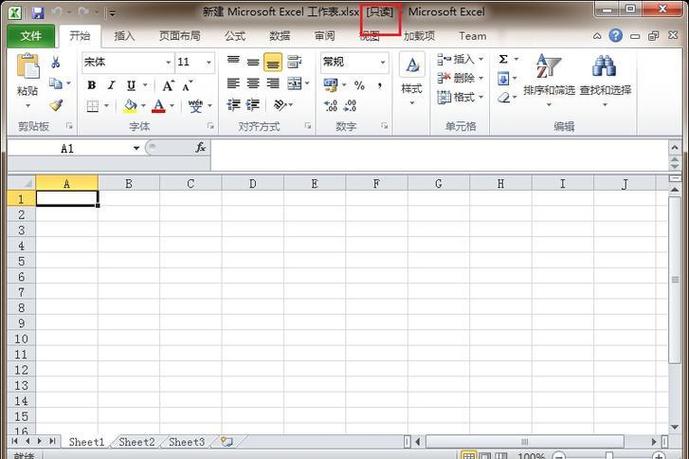Click accounting currency format icon
The width and height of the screenshot is (689, 459).
330,85
